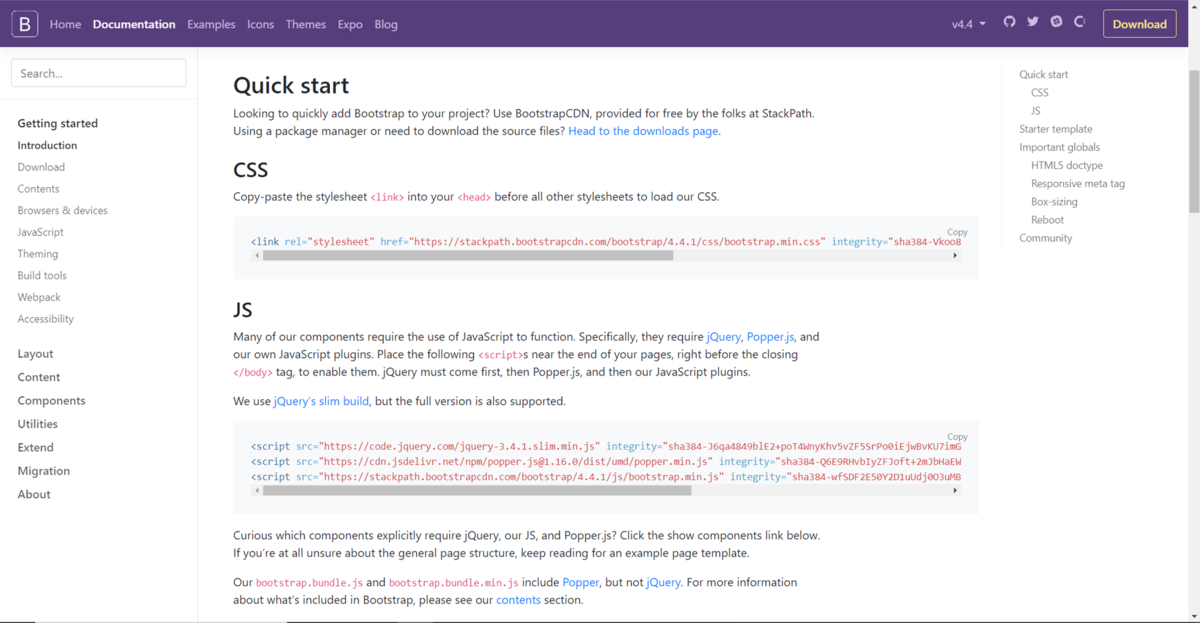This screenshot has width=1200, height=623.
Task: Expand the Utilities sidebar section
Action: tap(37, 424)
